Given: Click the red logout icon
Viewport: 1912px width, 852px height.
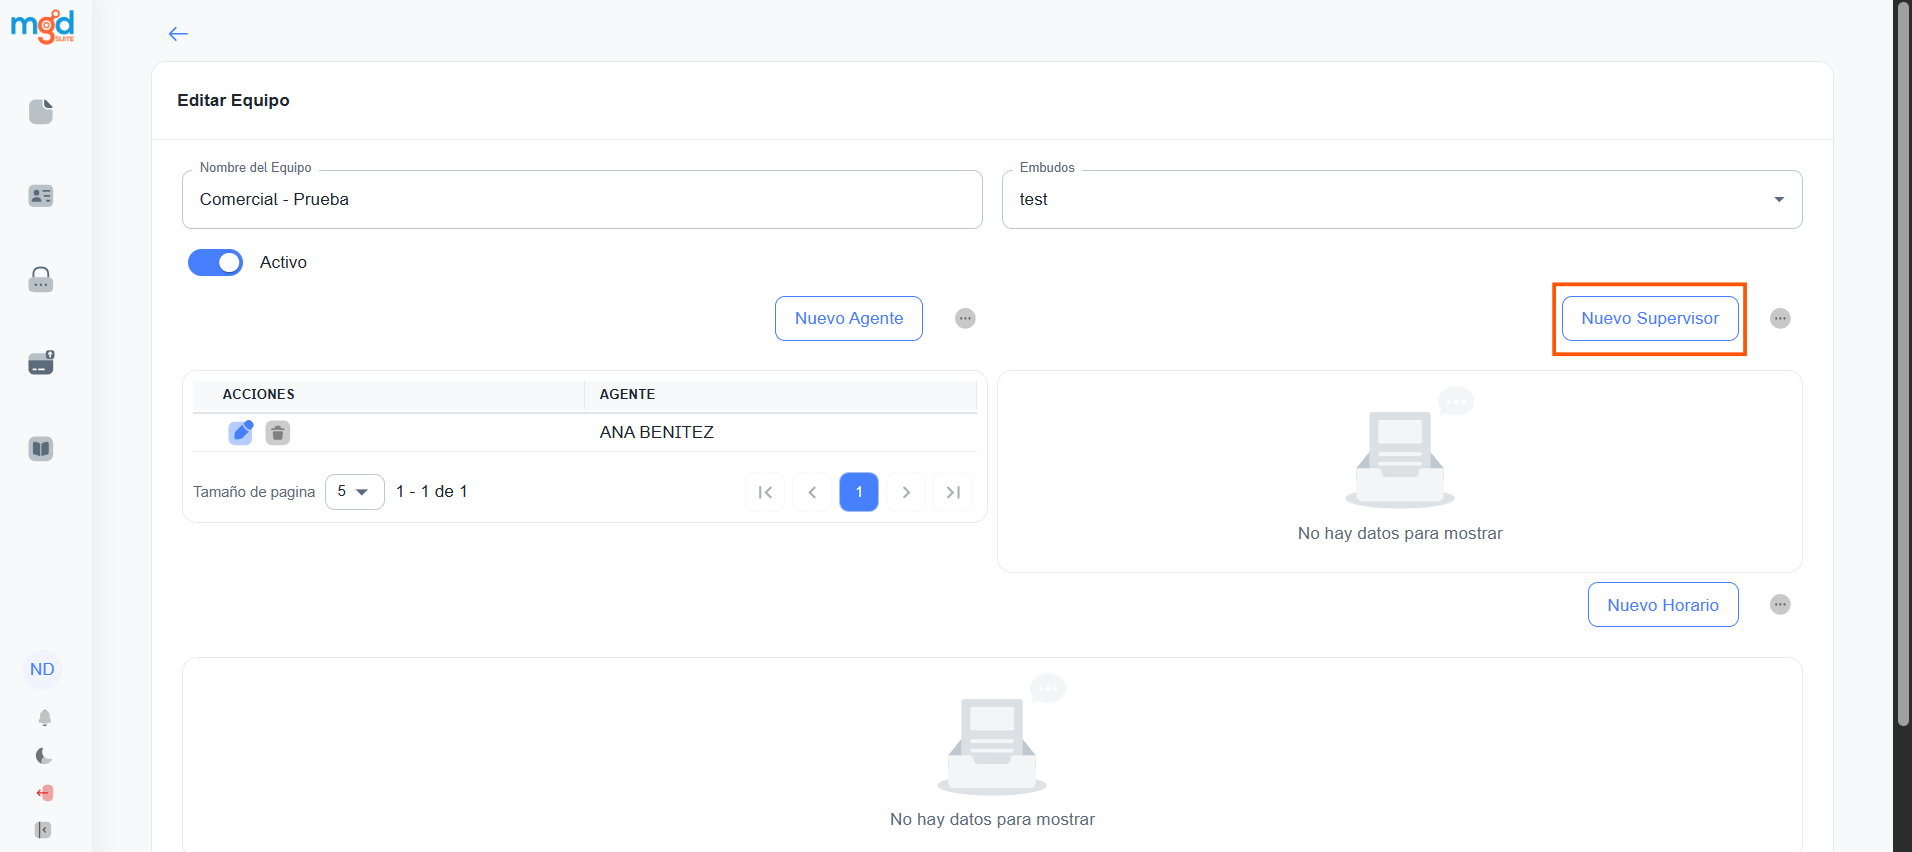Looking at the screenshot, I should point(44,793).
